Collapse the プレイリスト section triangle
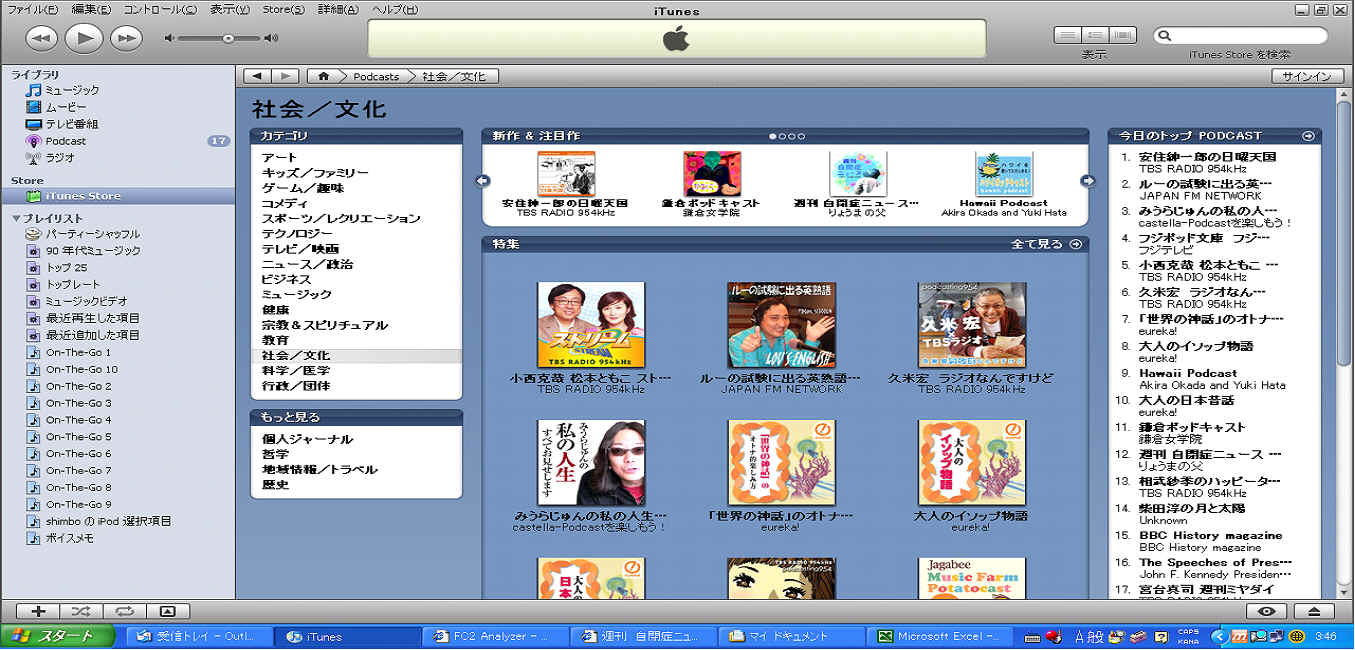This screenshot has width=1355, height=650. tap(16, 218)
